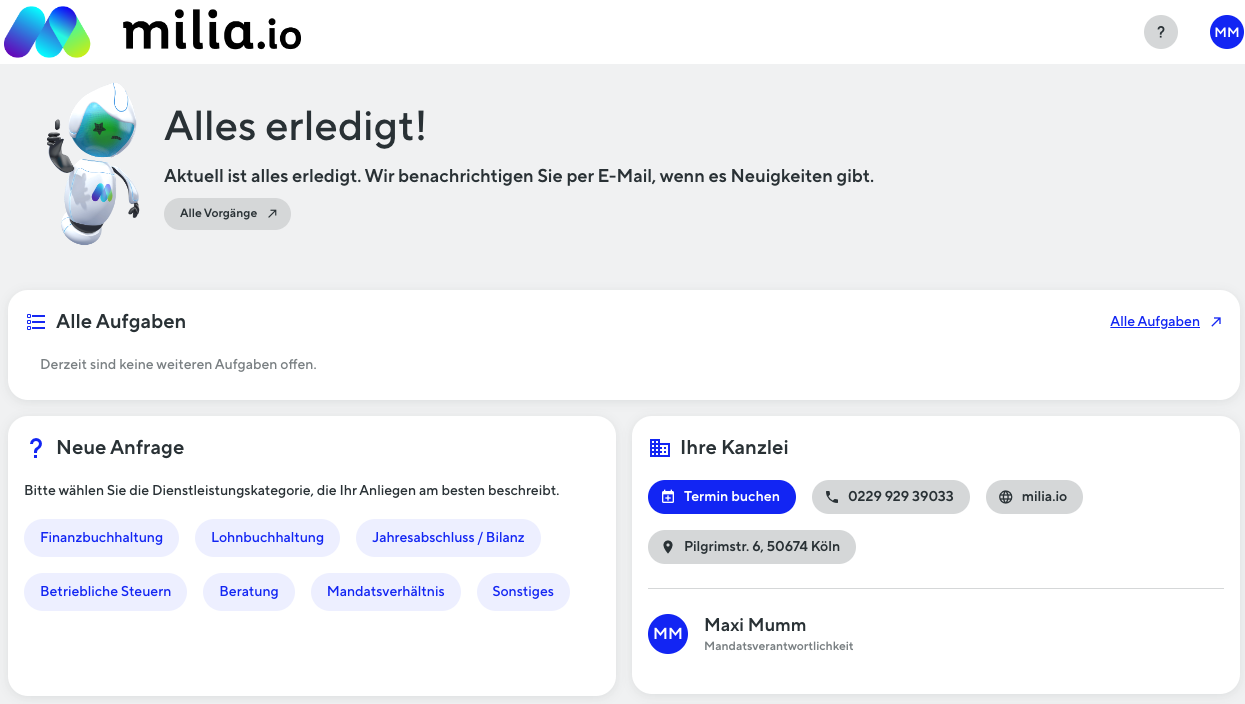Image resolution: width=1245 pixels, height=704 pixels.
Task: Click the Maxi Mumm avatar circle
Action: [x=668, y=634]
